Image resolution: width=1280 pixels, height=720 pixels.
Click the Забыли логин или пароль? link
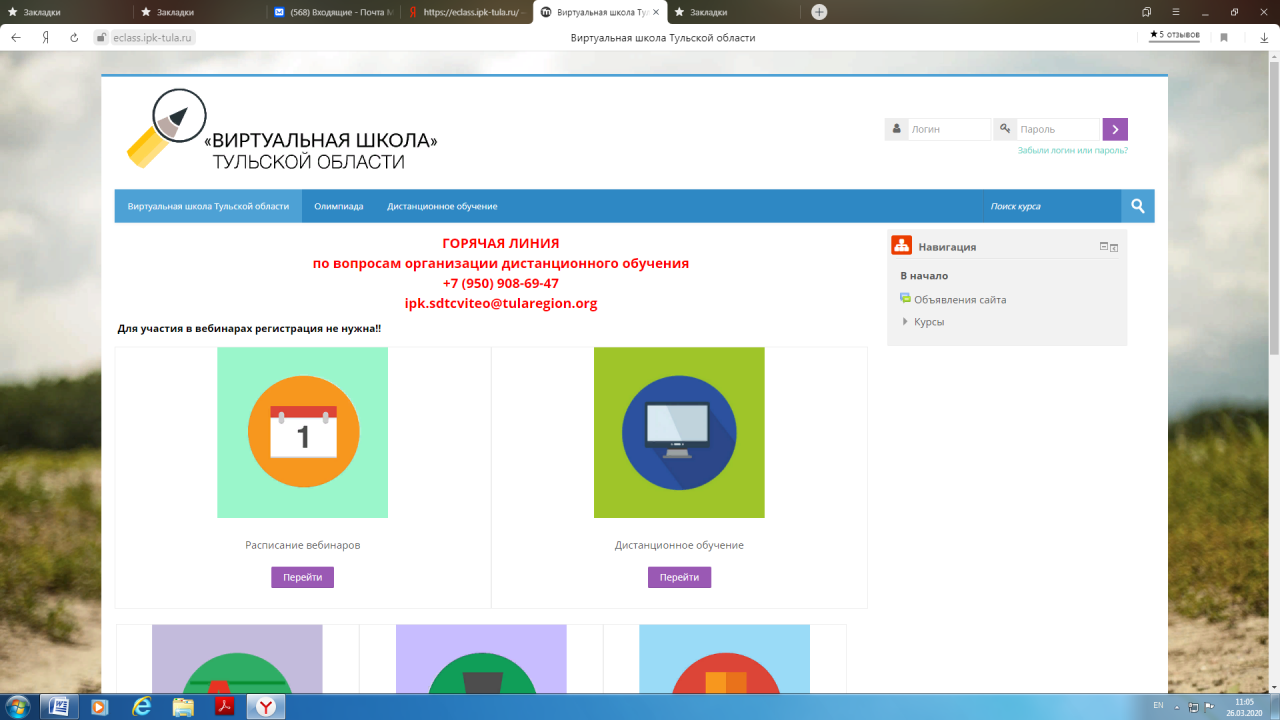1073,150
